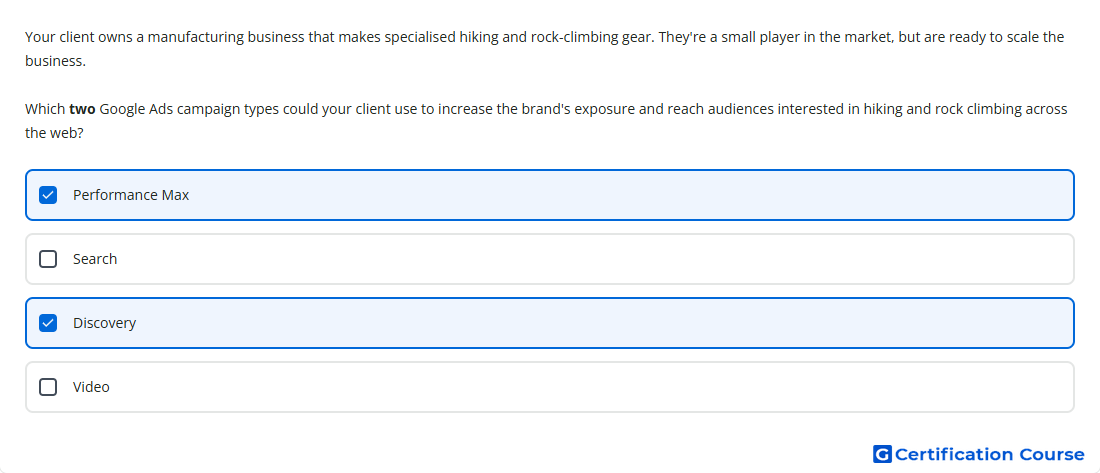Click the Discovery answer label
Viewport: 1100px width, 473px height.
105,323
